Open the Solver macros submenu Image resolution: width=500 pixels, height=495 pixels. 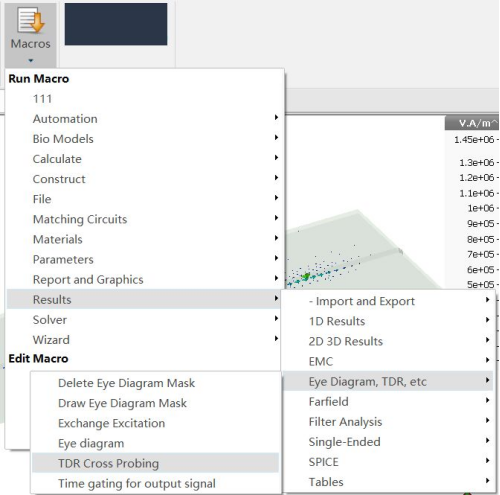143,320
